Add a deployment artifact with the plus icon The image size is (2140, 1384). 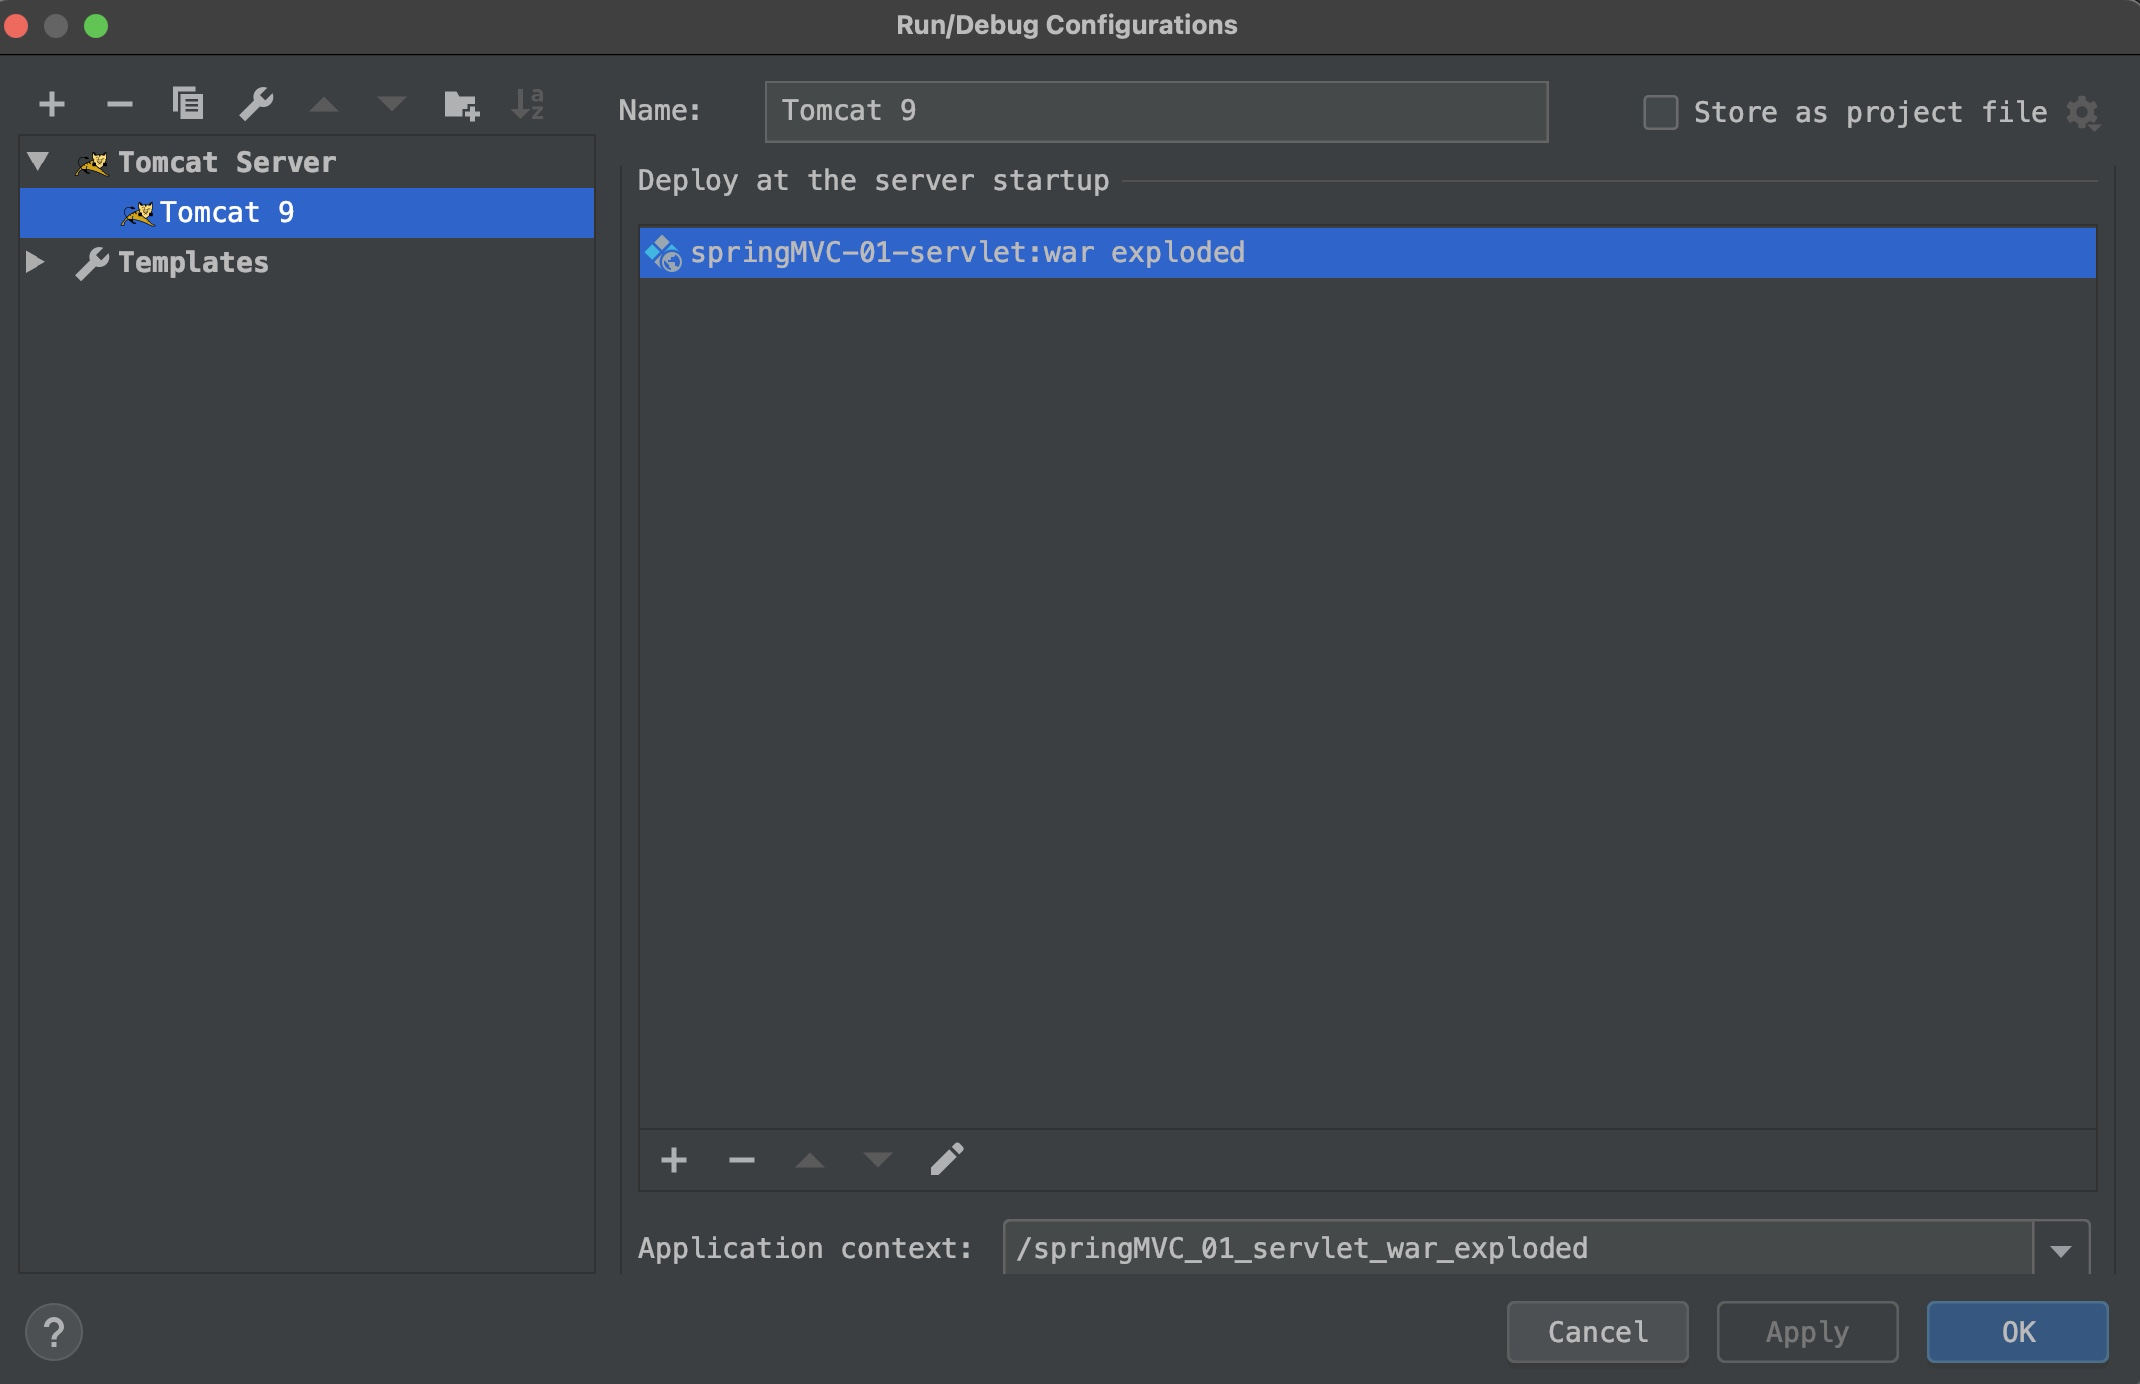coord(674,1160)
